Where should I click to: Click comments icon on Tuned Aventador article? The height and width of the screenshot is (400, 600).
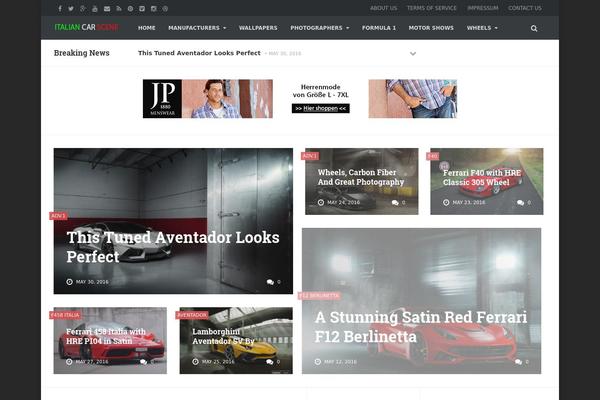click(270, 282)
